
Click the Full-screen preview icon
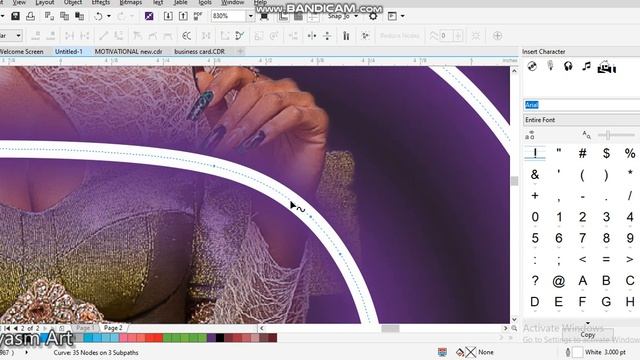[264, 16]
